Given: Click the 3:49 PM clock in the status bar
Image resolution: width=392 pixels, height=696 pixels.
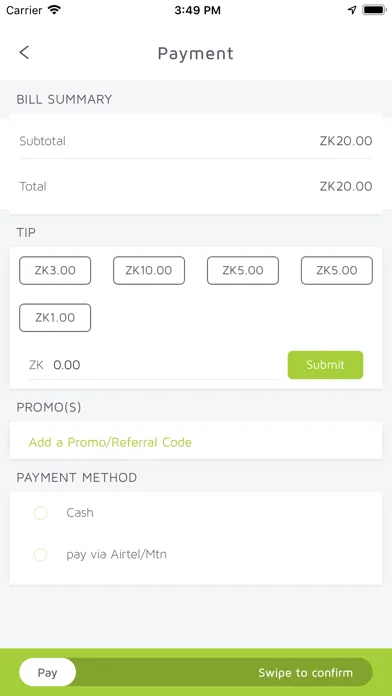Looking at the screenshot, I should 198,11.
